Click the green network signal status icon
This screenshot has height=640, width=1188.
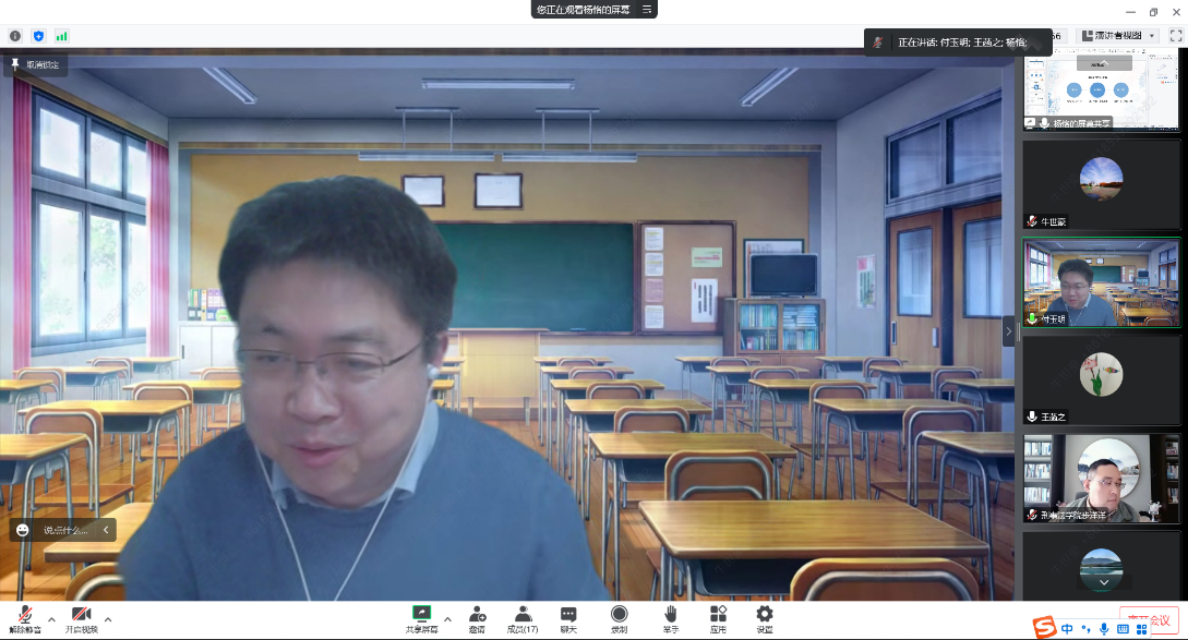pyautogui.click(x=62, y=36)
